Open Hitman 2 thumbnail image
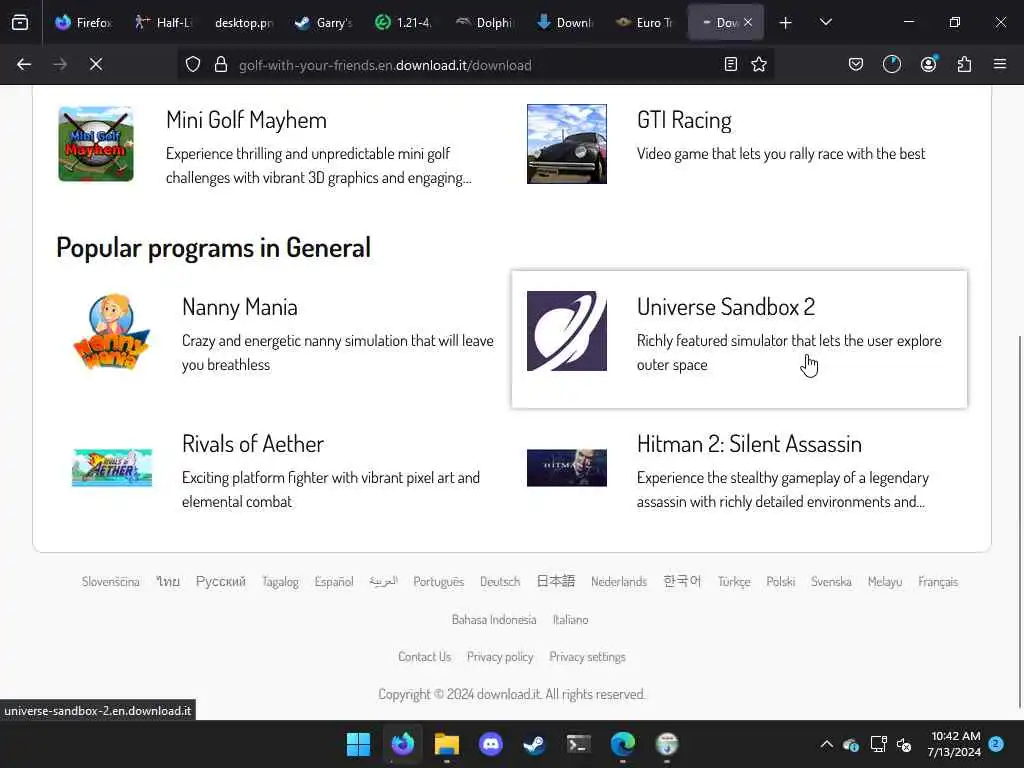 tap(566, 468)
